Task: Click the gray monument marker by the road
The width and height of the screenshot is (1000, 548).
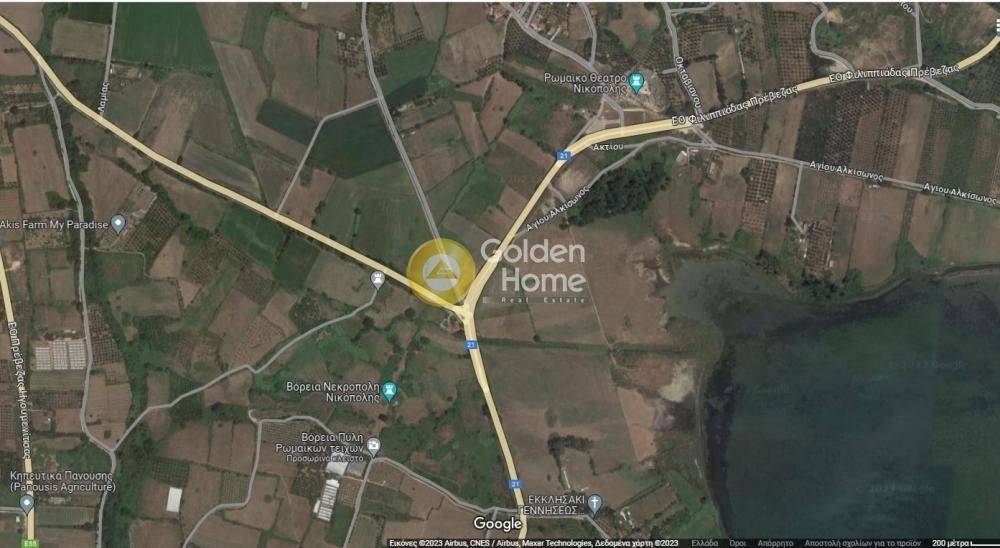Action: click(x=378, y=279)
